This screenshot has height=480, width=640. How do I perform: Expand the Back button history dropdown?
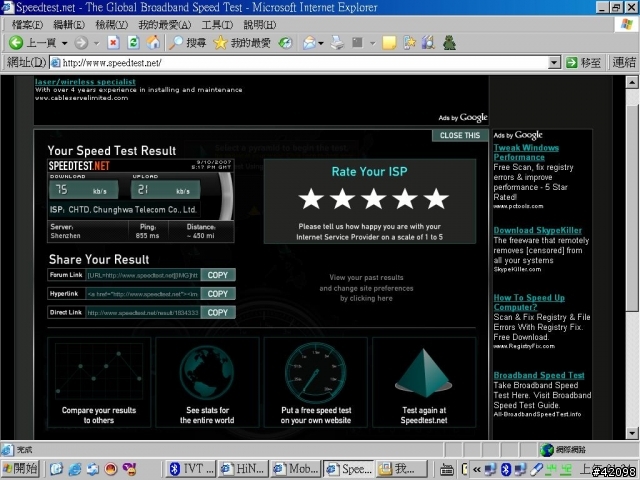(x=64, y=43)
